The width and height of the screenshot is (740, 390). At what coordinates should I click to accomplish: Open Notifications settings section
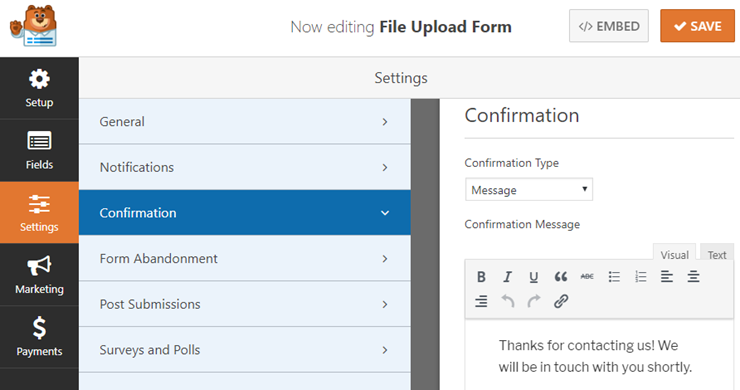pos(244,168)
